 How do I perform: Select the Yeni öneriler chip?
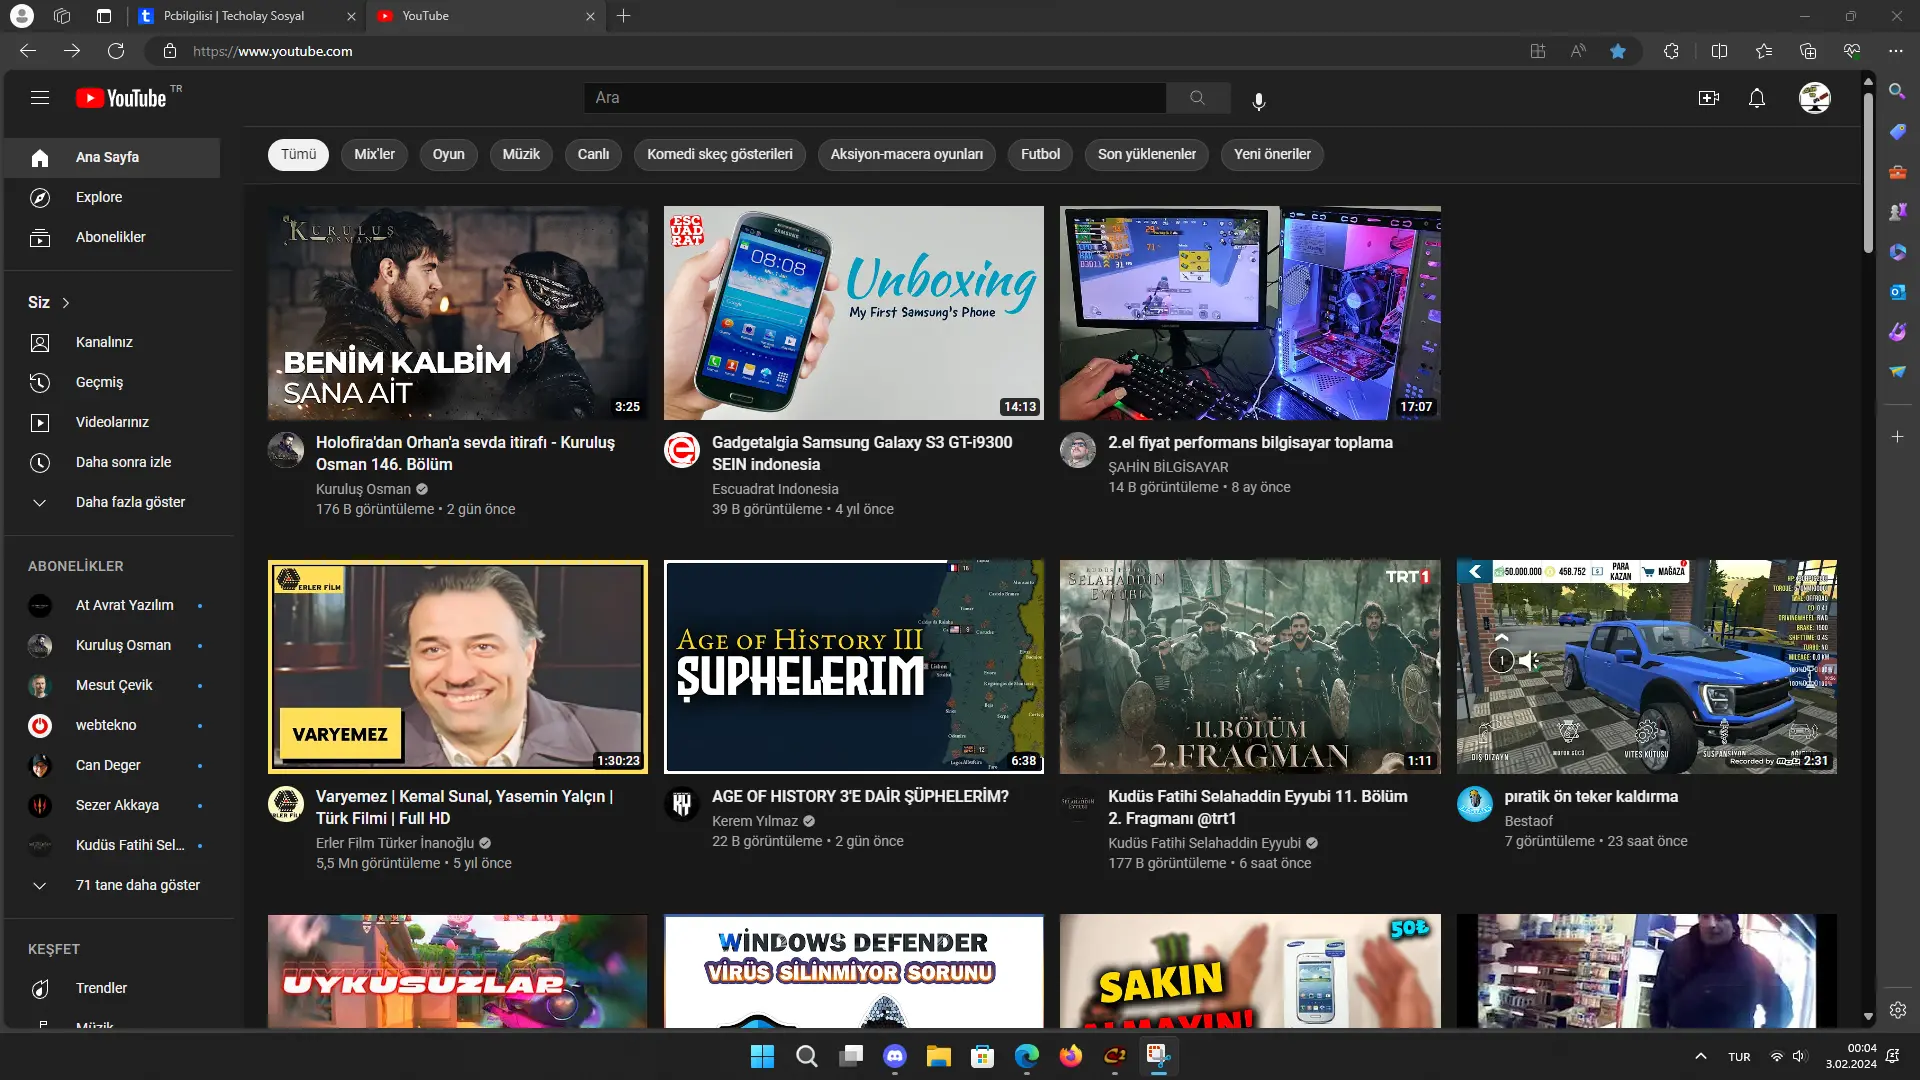click(1272, 154)
